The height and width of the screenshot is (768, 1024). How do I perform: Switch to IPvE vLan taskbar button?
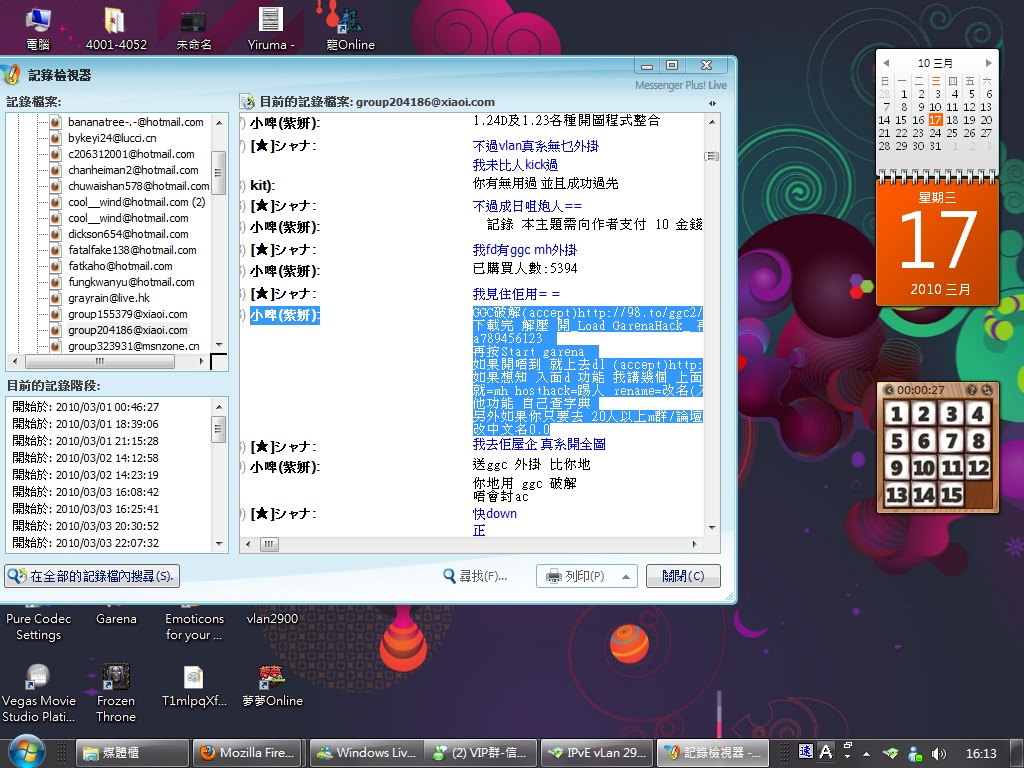pyautogui.click(x=597, y=753)
